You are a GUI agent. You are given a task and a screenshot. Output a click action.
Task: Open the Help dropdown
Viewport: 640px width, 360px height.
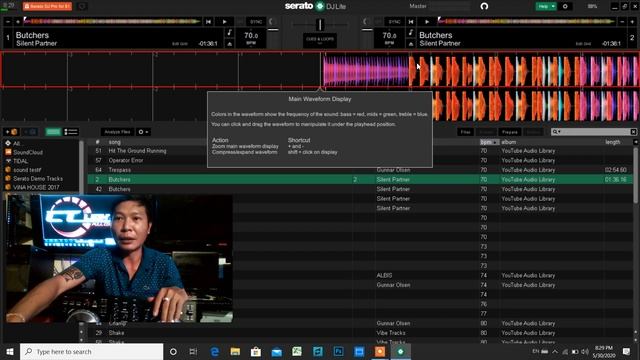546,6
